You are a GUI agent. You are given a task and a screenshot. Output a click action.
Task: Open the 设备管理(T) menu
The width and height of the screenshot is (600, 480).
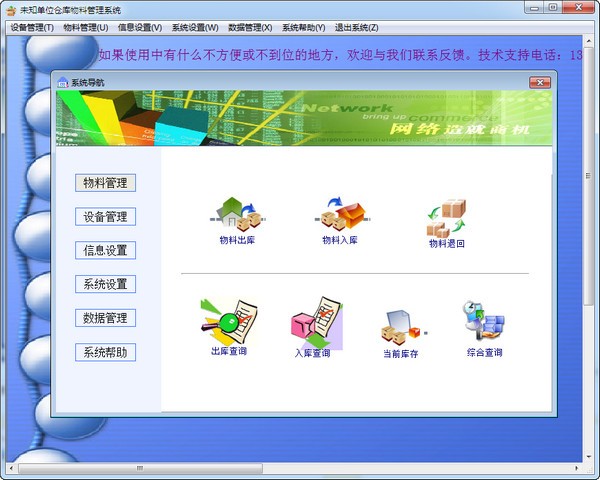[x=32, y=27]
